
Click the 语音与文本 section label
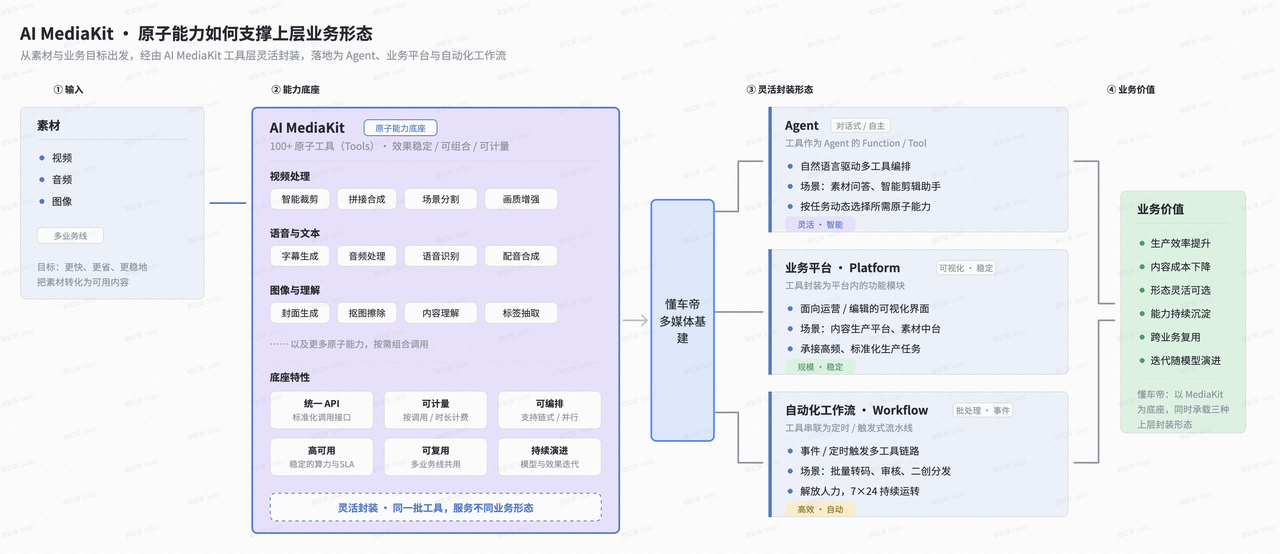point(294,233)
